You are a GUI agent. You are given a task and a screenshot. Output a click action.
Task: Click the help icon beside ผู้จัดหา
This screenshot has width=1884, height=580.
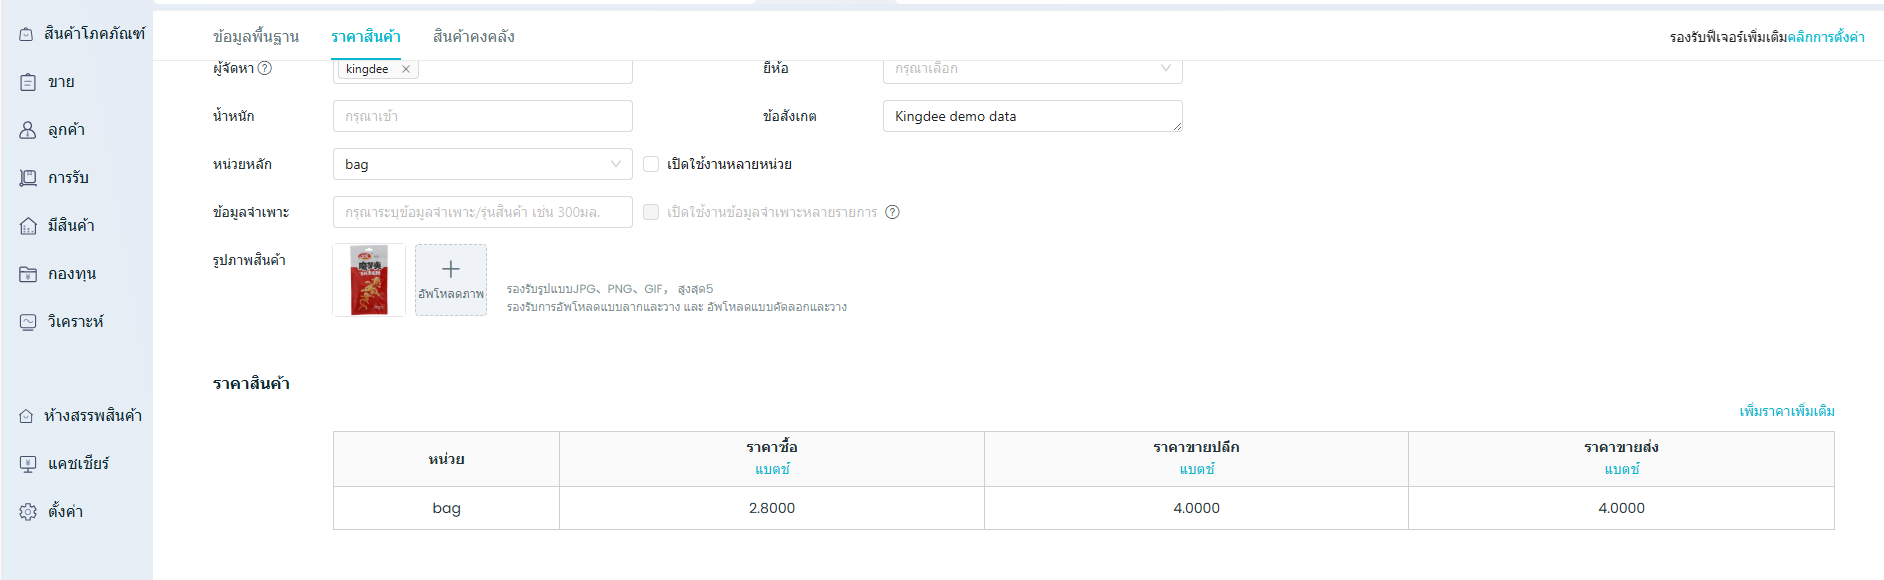(x=265, y=68)
